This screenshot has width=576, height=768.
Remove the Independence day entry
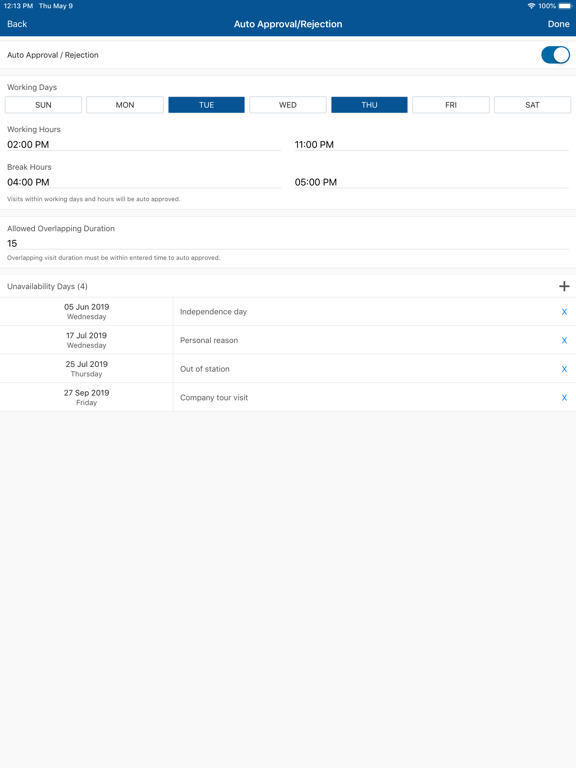point(564,312)
